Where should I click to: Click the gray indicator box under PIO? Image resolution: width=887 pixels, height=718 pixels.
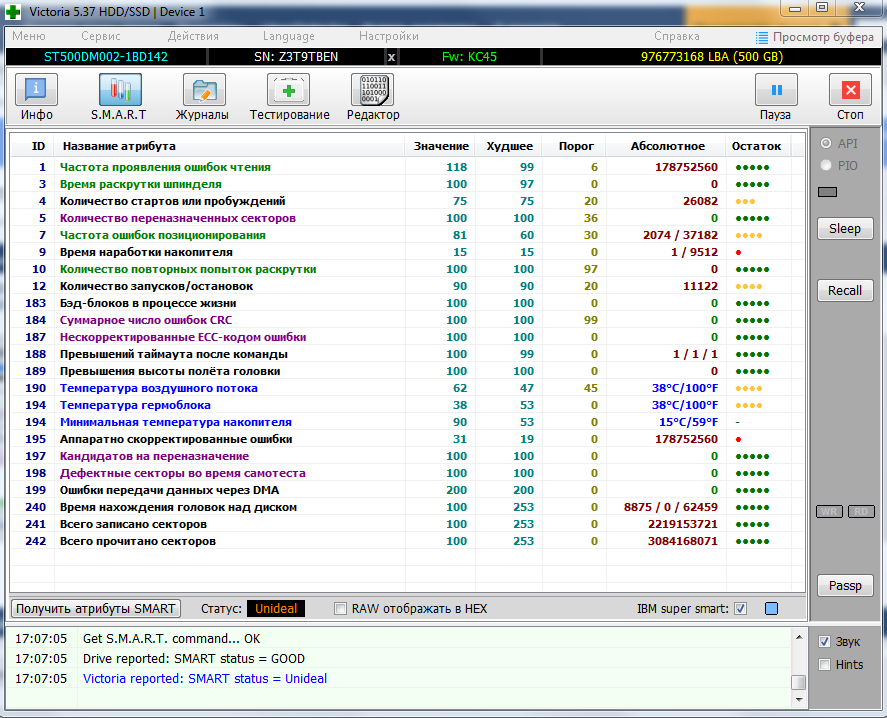(827, 192)
